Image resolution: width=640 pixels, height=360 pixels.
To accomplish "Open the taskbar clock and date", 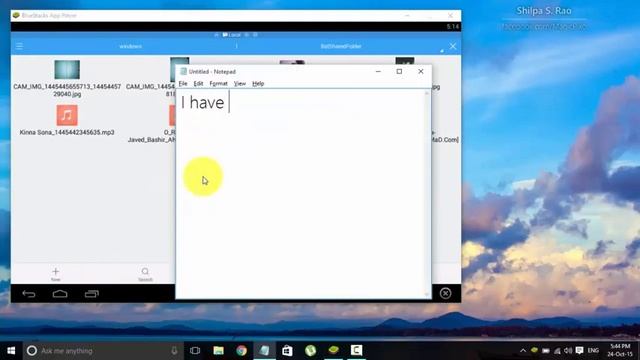I will pyautogui.click(x=620, y=351).
